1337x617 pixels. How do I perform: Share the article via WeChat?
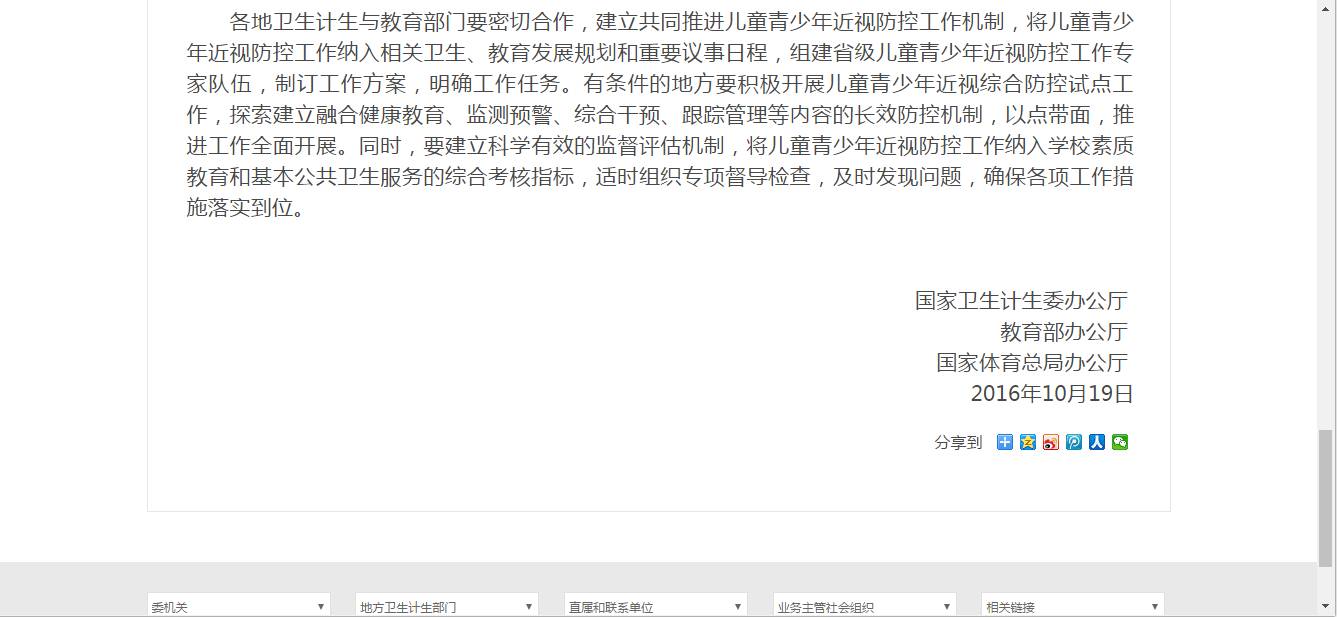click(1119, 441)
